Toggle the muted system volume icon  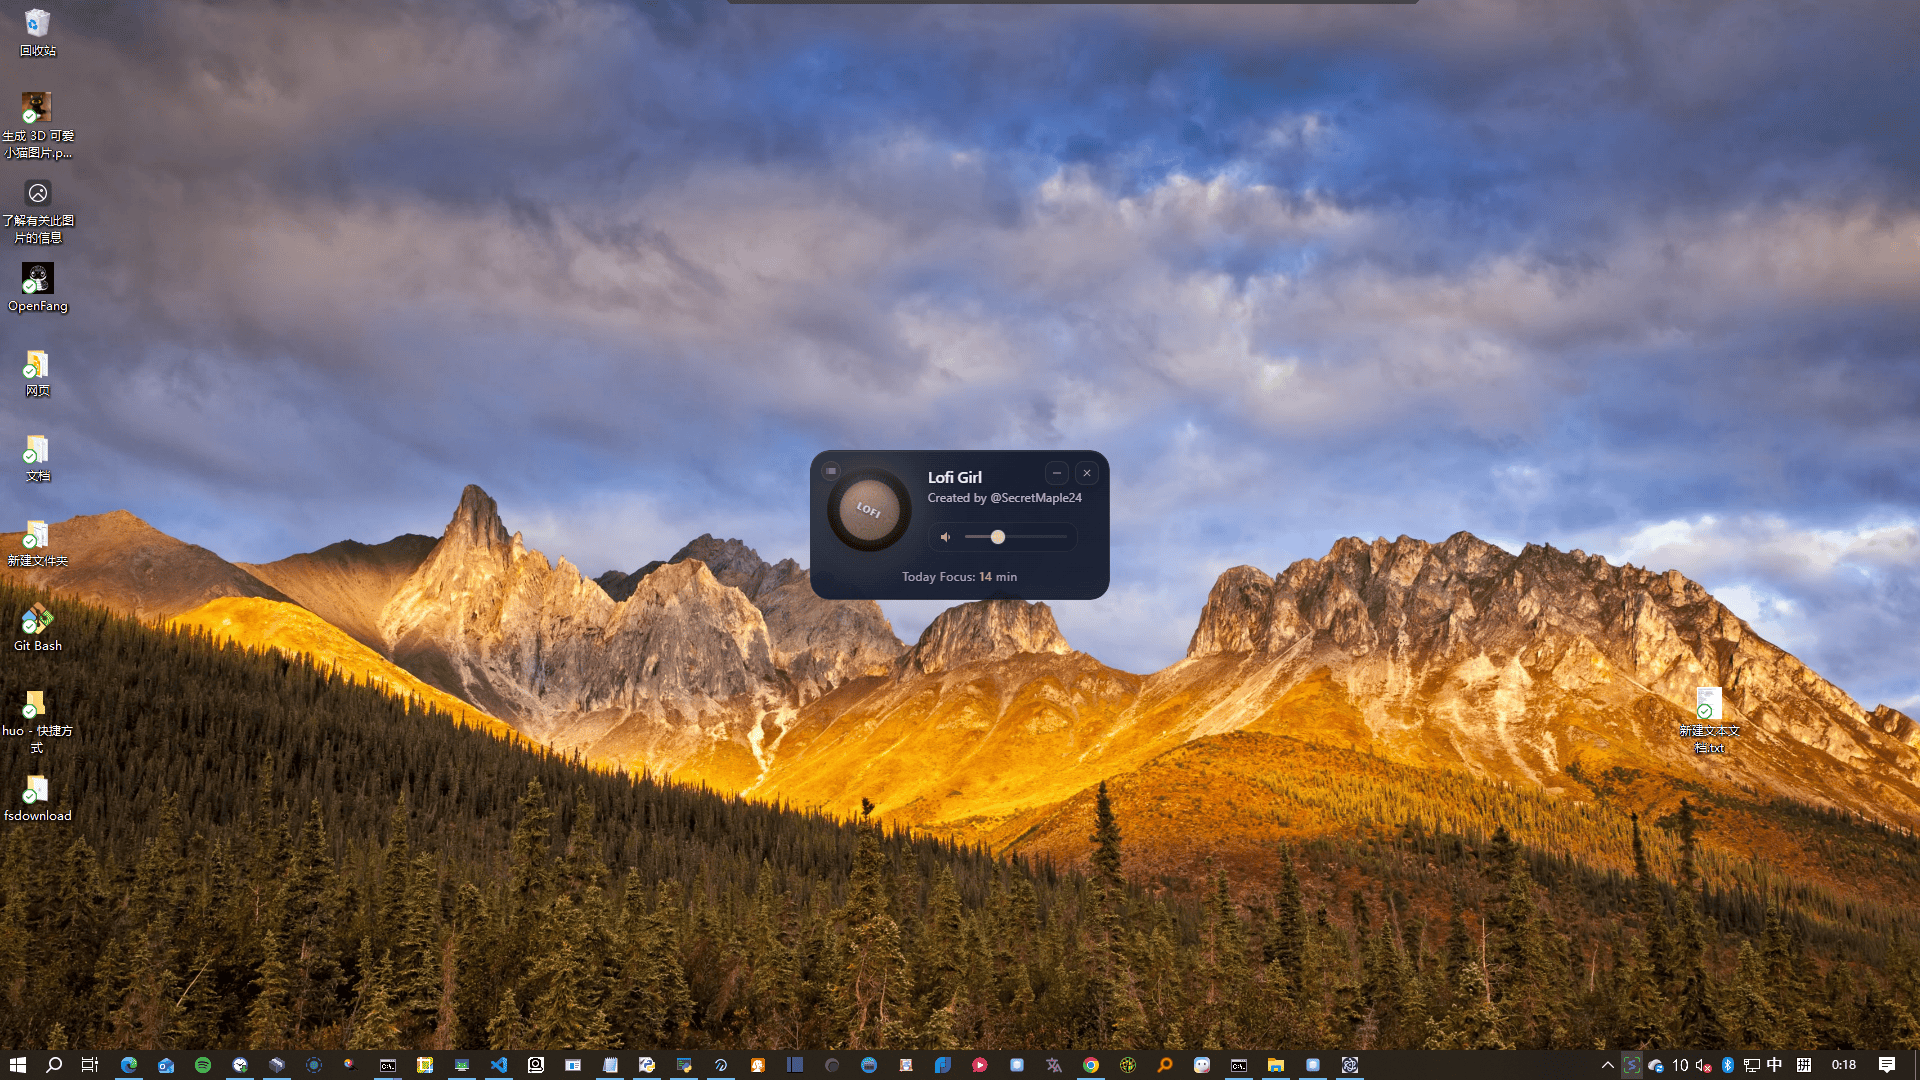[x=1703, y=1065]
